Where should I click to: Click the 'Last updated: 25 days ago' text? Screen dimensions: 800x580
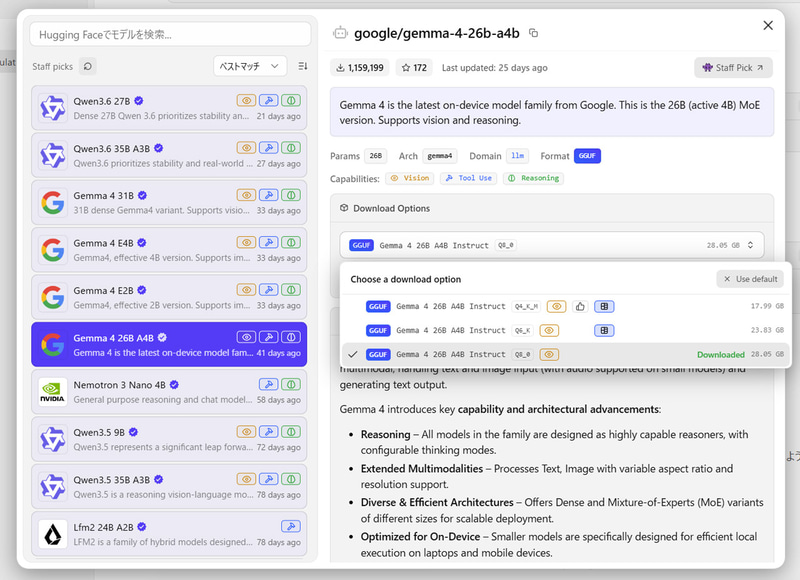[x=494, y=68]
